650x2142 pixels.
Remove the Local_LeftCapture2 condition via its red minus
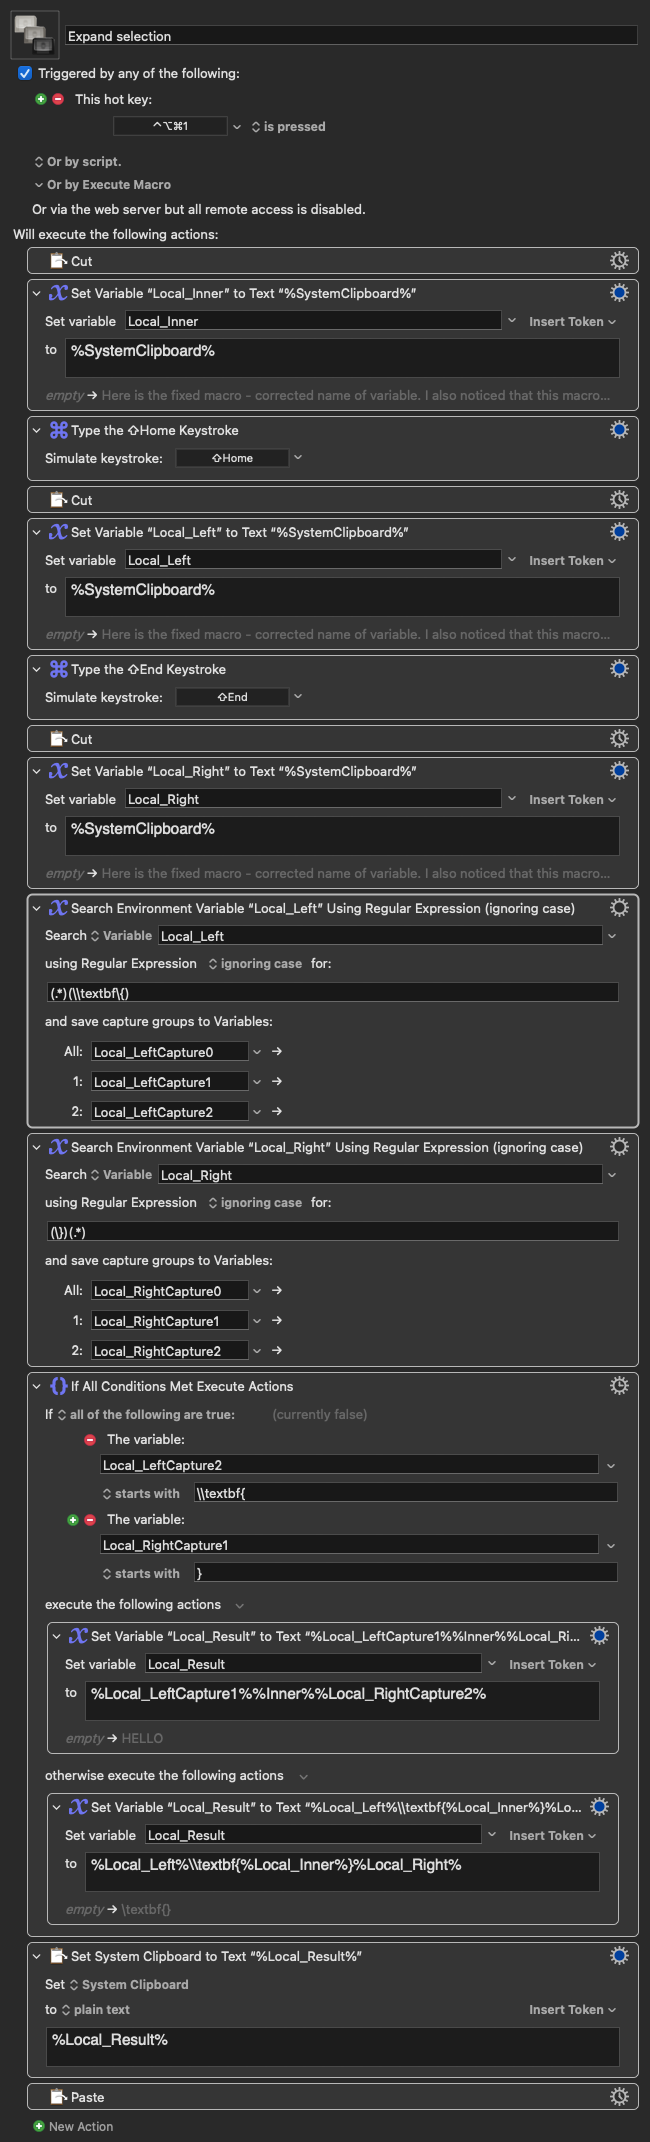tap(90, 1440)
